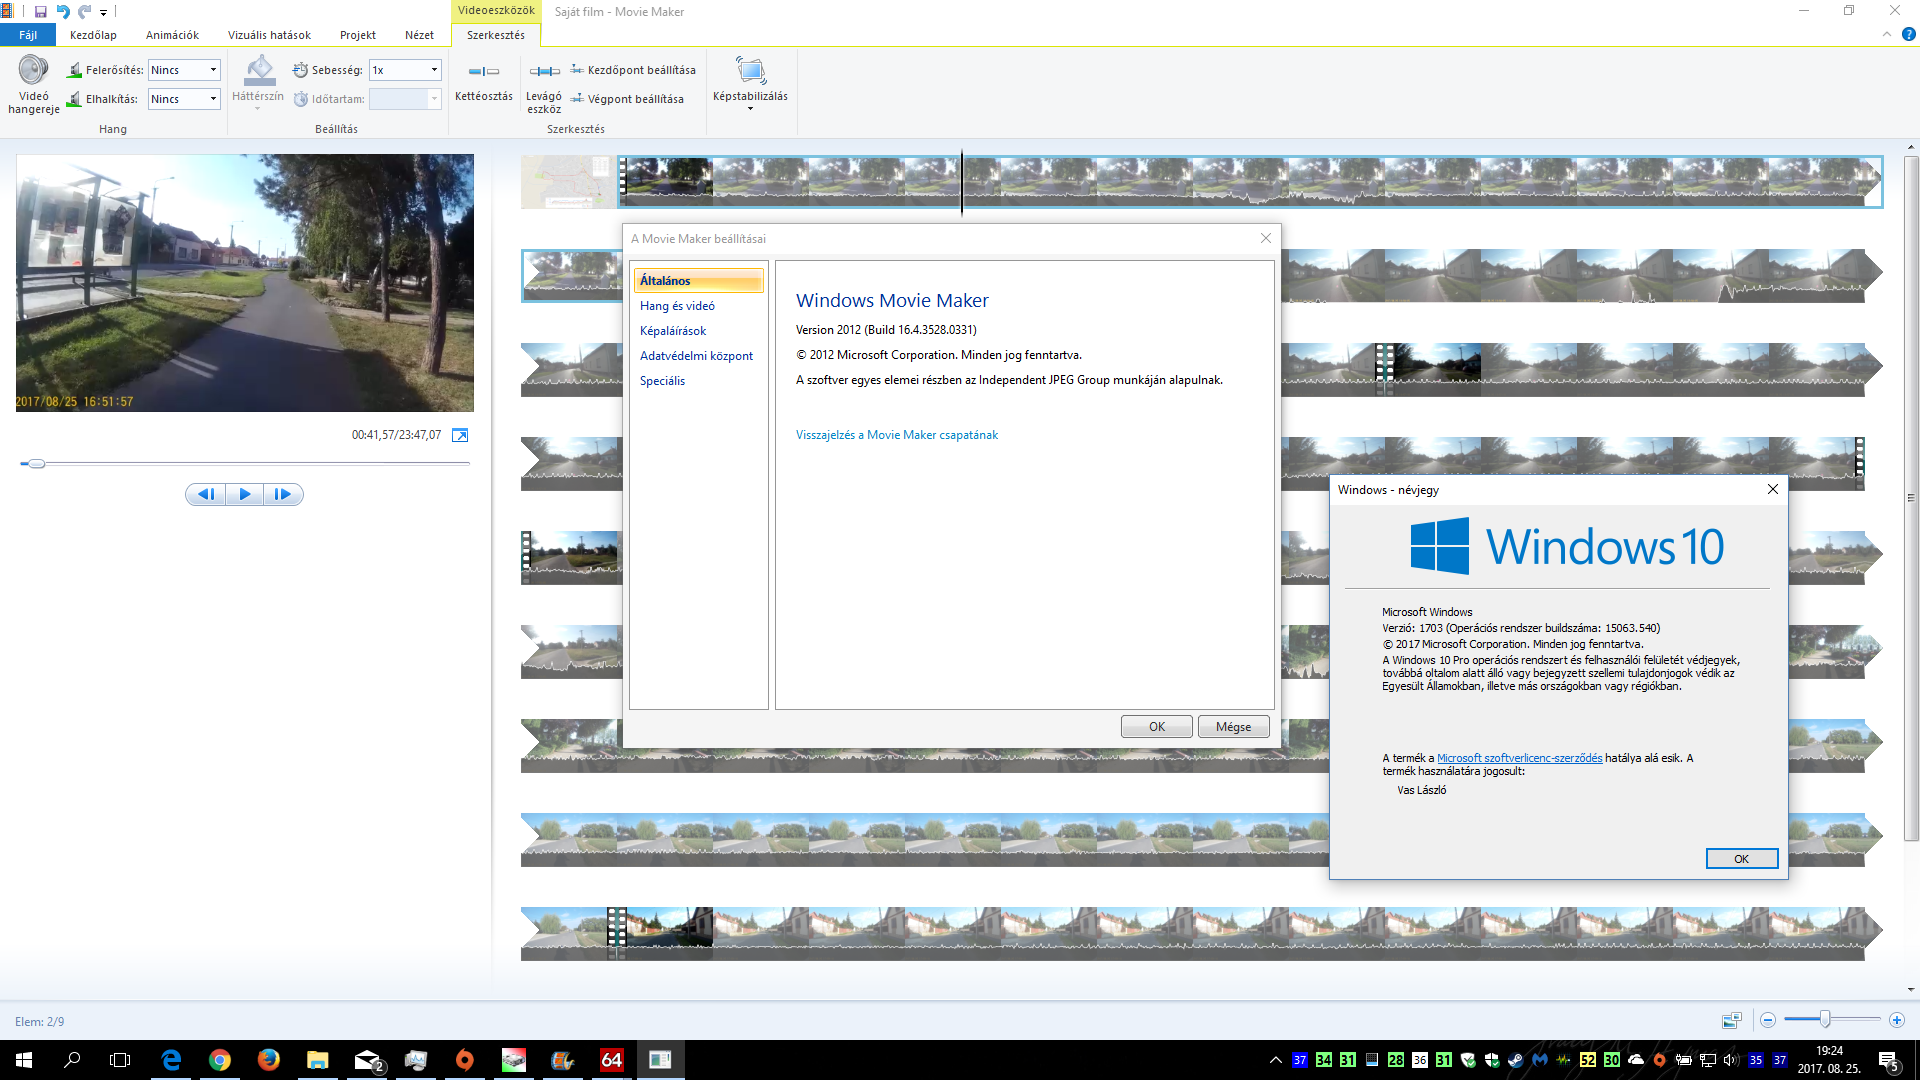1920x1080 pixels.
Task: Open the Képstabilizálás stabilization tool
Action: 750,81
